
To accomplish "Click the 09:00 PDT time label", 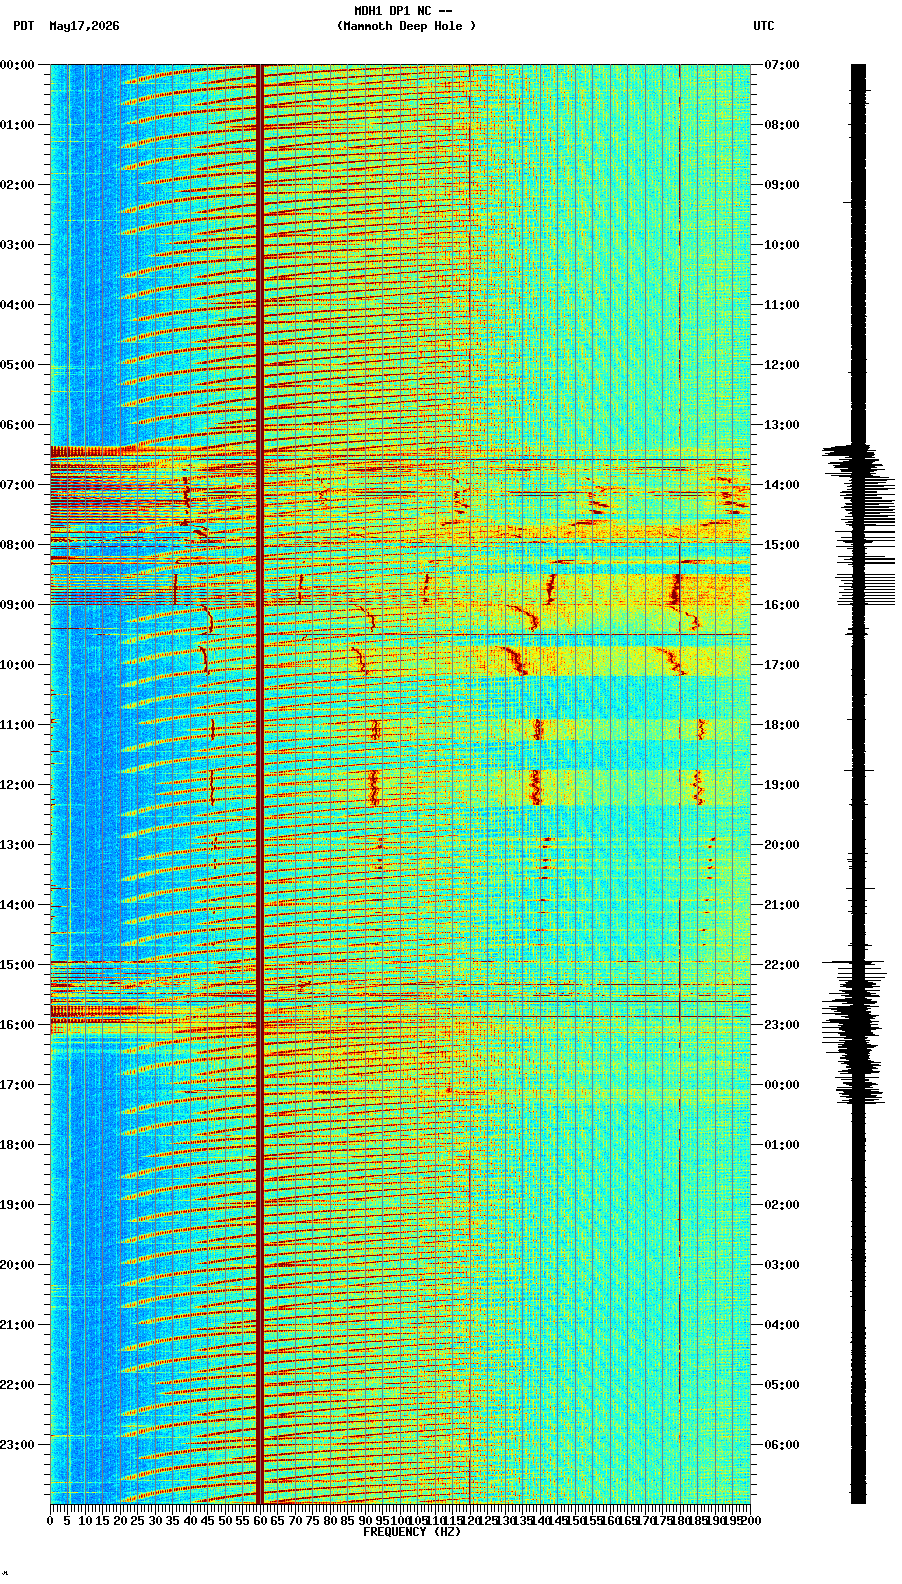I will click(17, 605).
